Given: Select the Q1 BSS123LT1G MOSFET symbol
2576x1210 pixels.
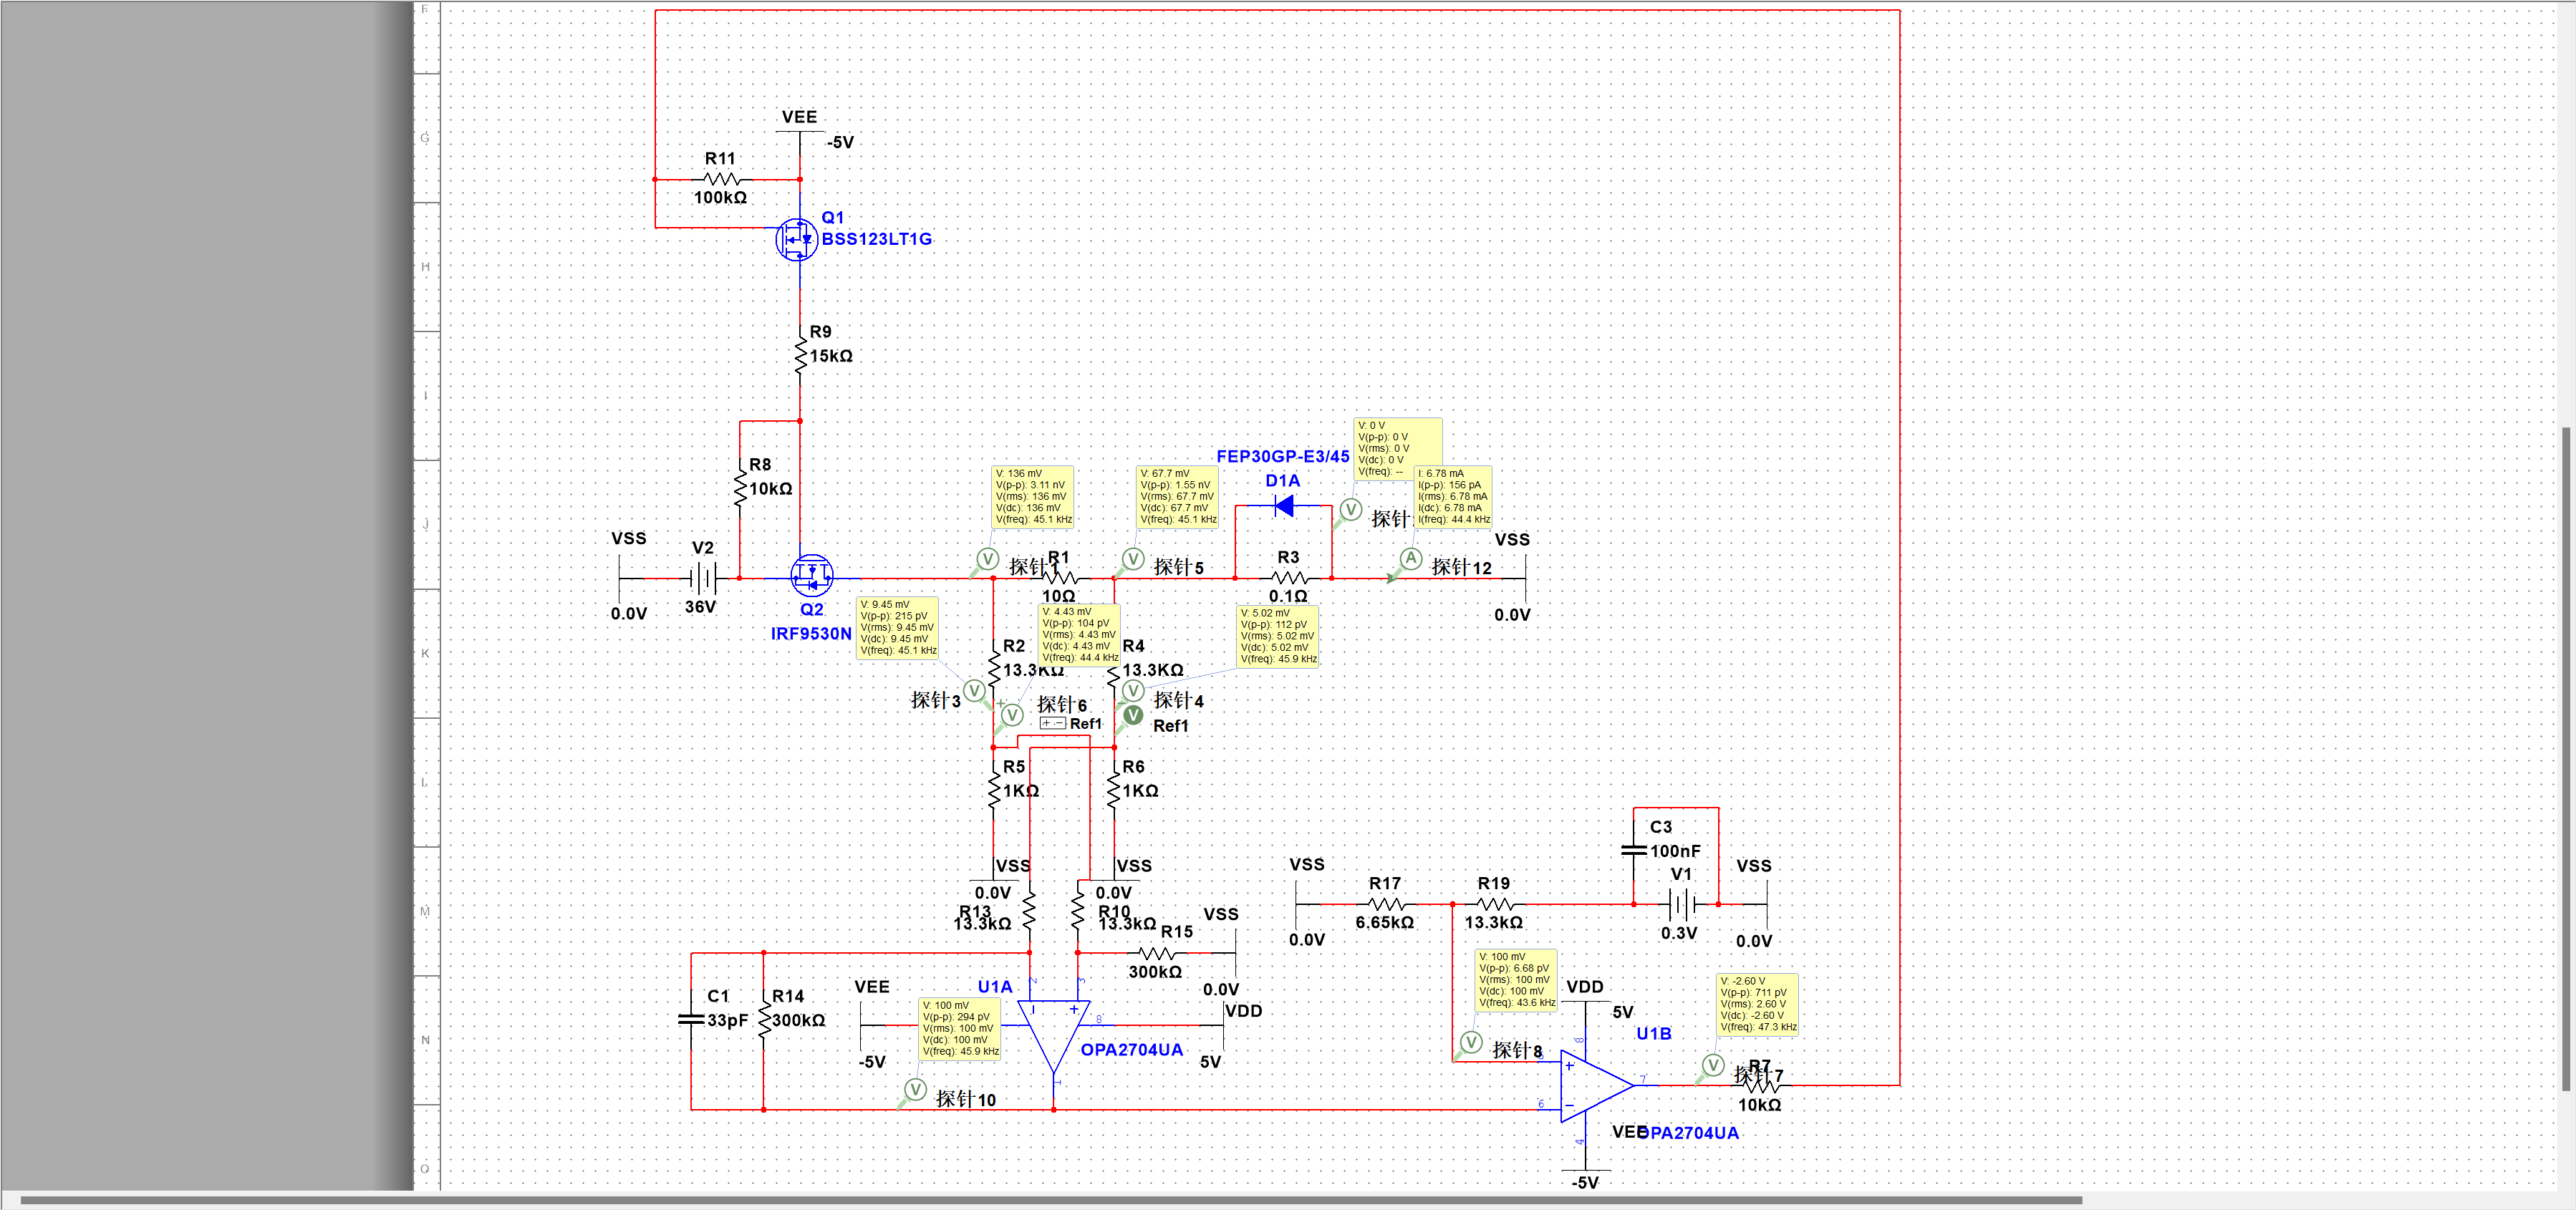Looking at the screenshot, I should 797,240.
